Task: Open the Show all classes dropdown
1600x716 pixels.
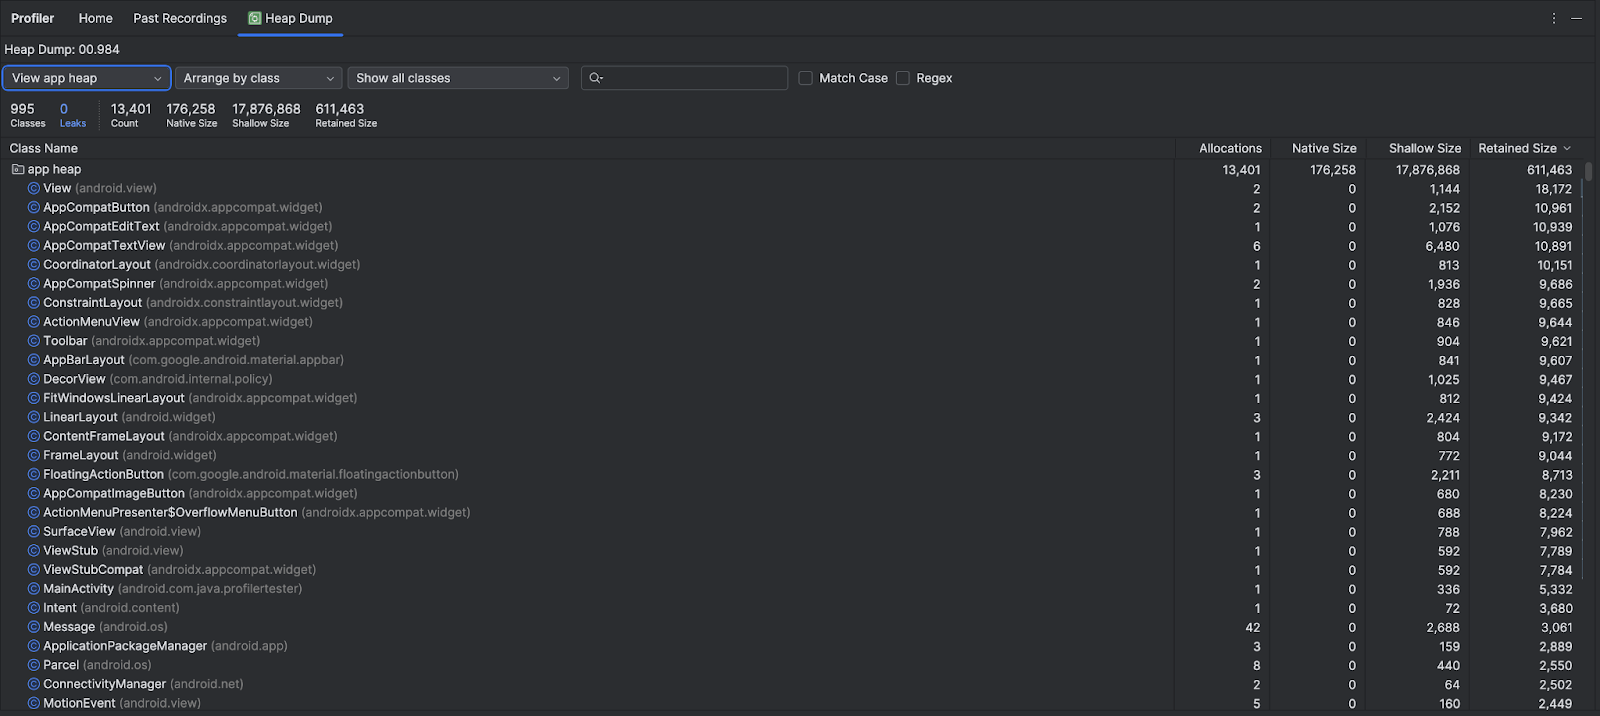Action: click(x=457, y=78)
